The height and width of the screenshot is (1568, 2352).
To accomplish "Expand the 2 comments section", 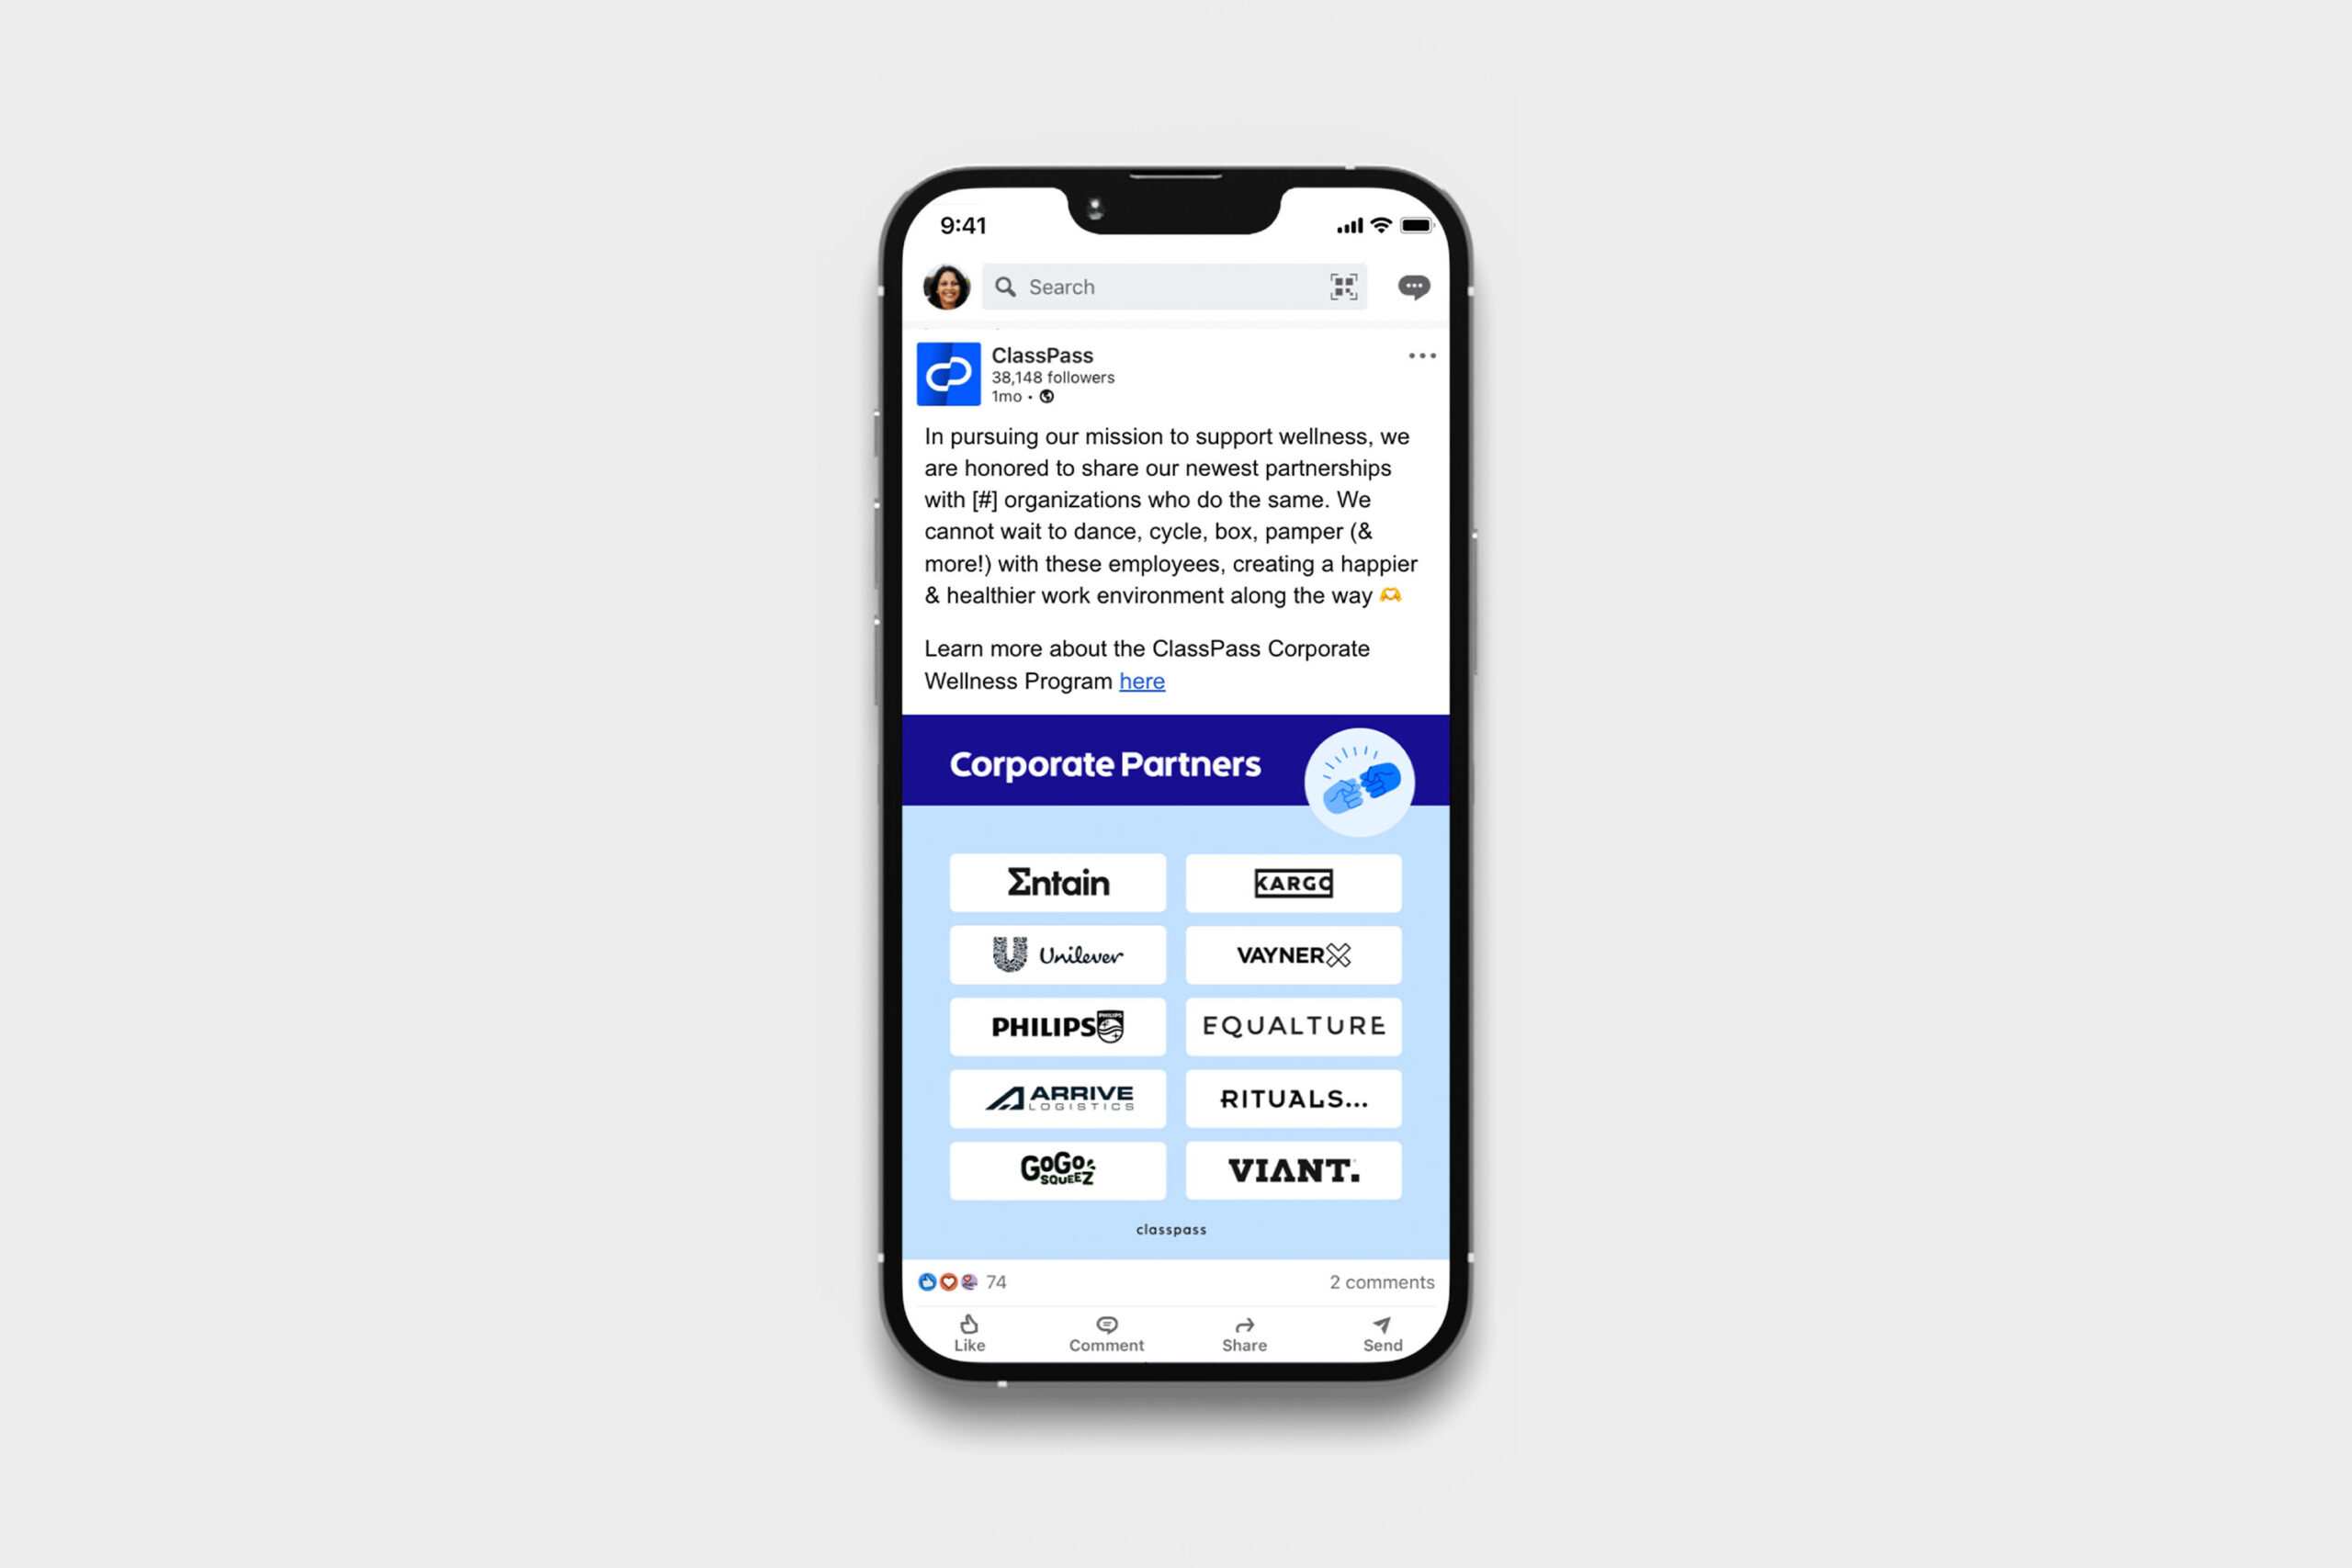I will tap(1379, 1280).
